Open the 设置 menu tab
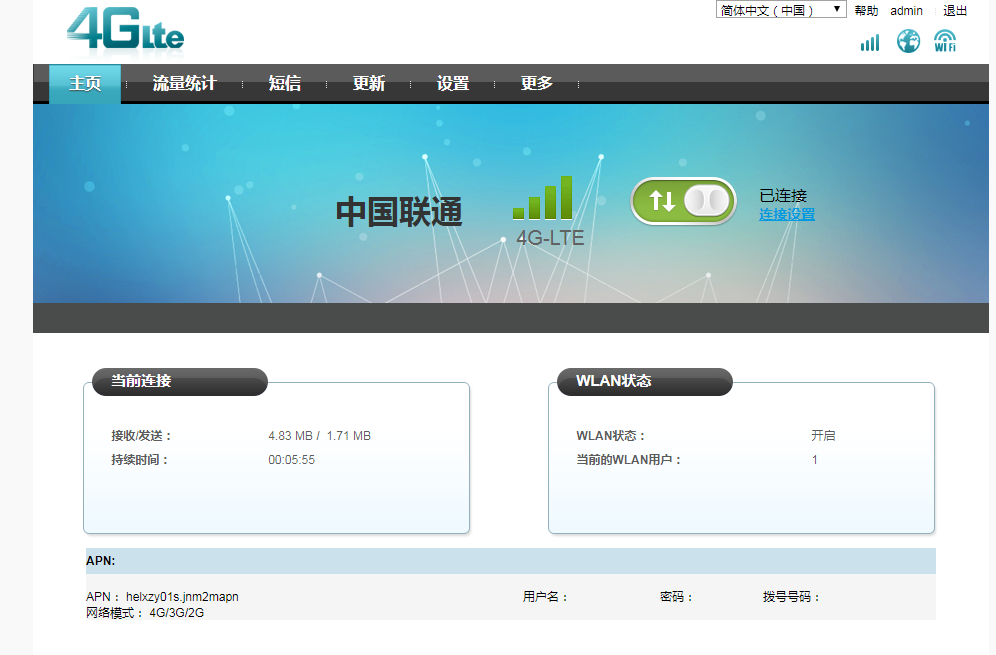 click(453, 84)
